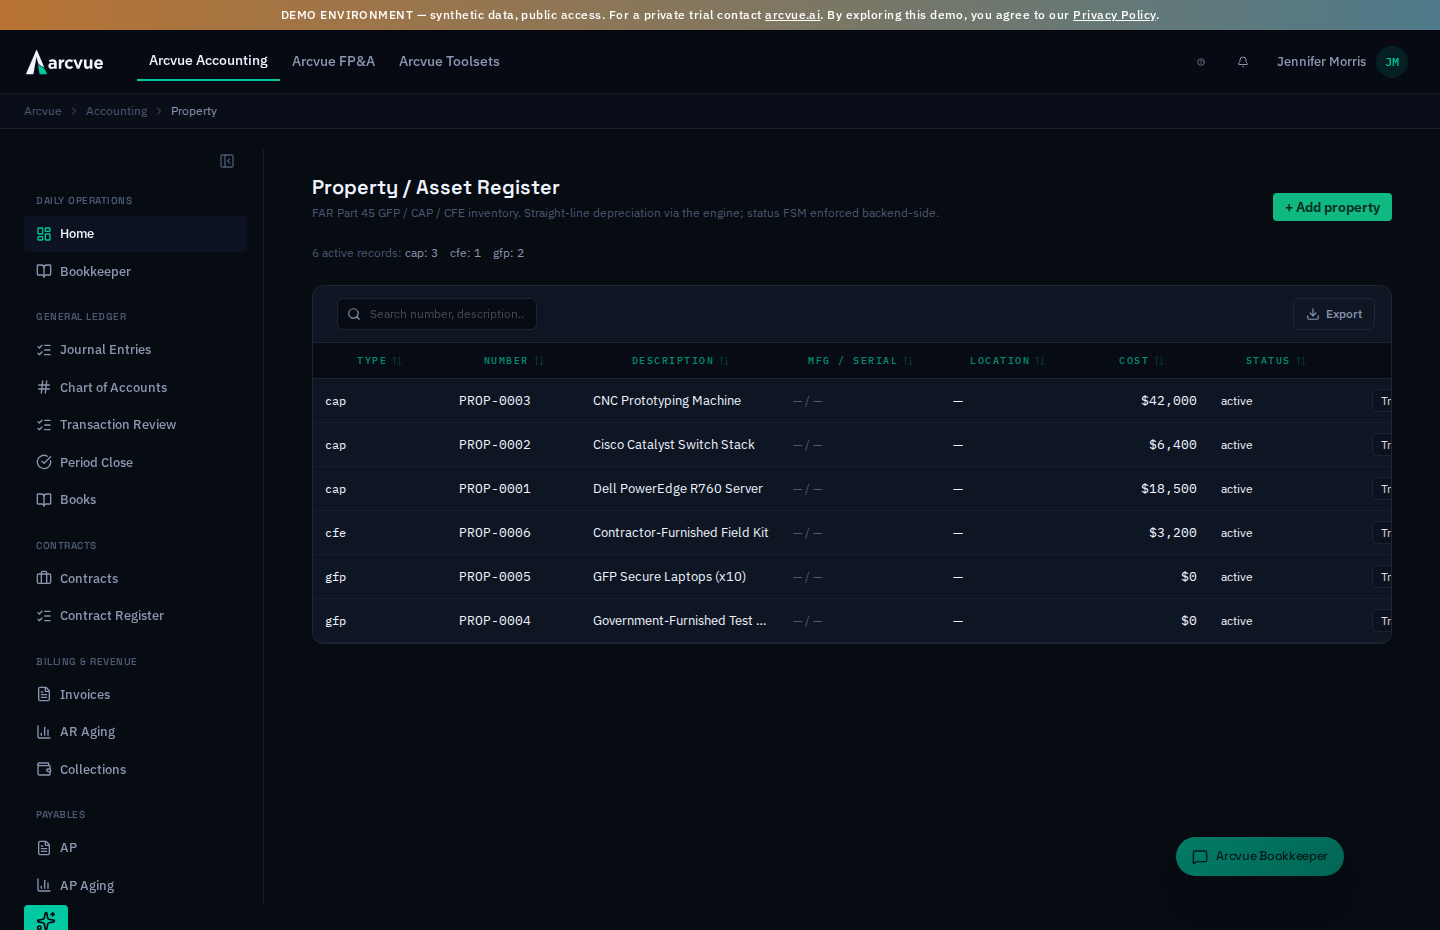Sort table by Number column
Screen dimensions: 1440x930
point(513,361)
